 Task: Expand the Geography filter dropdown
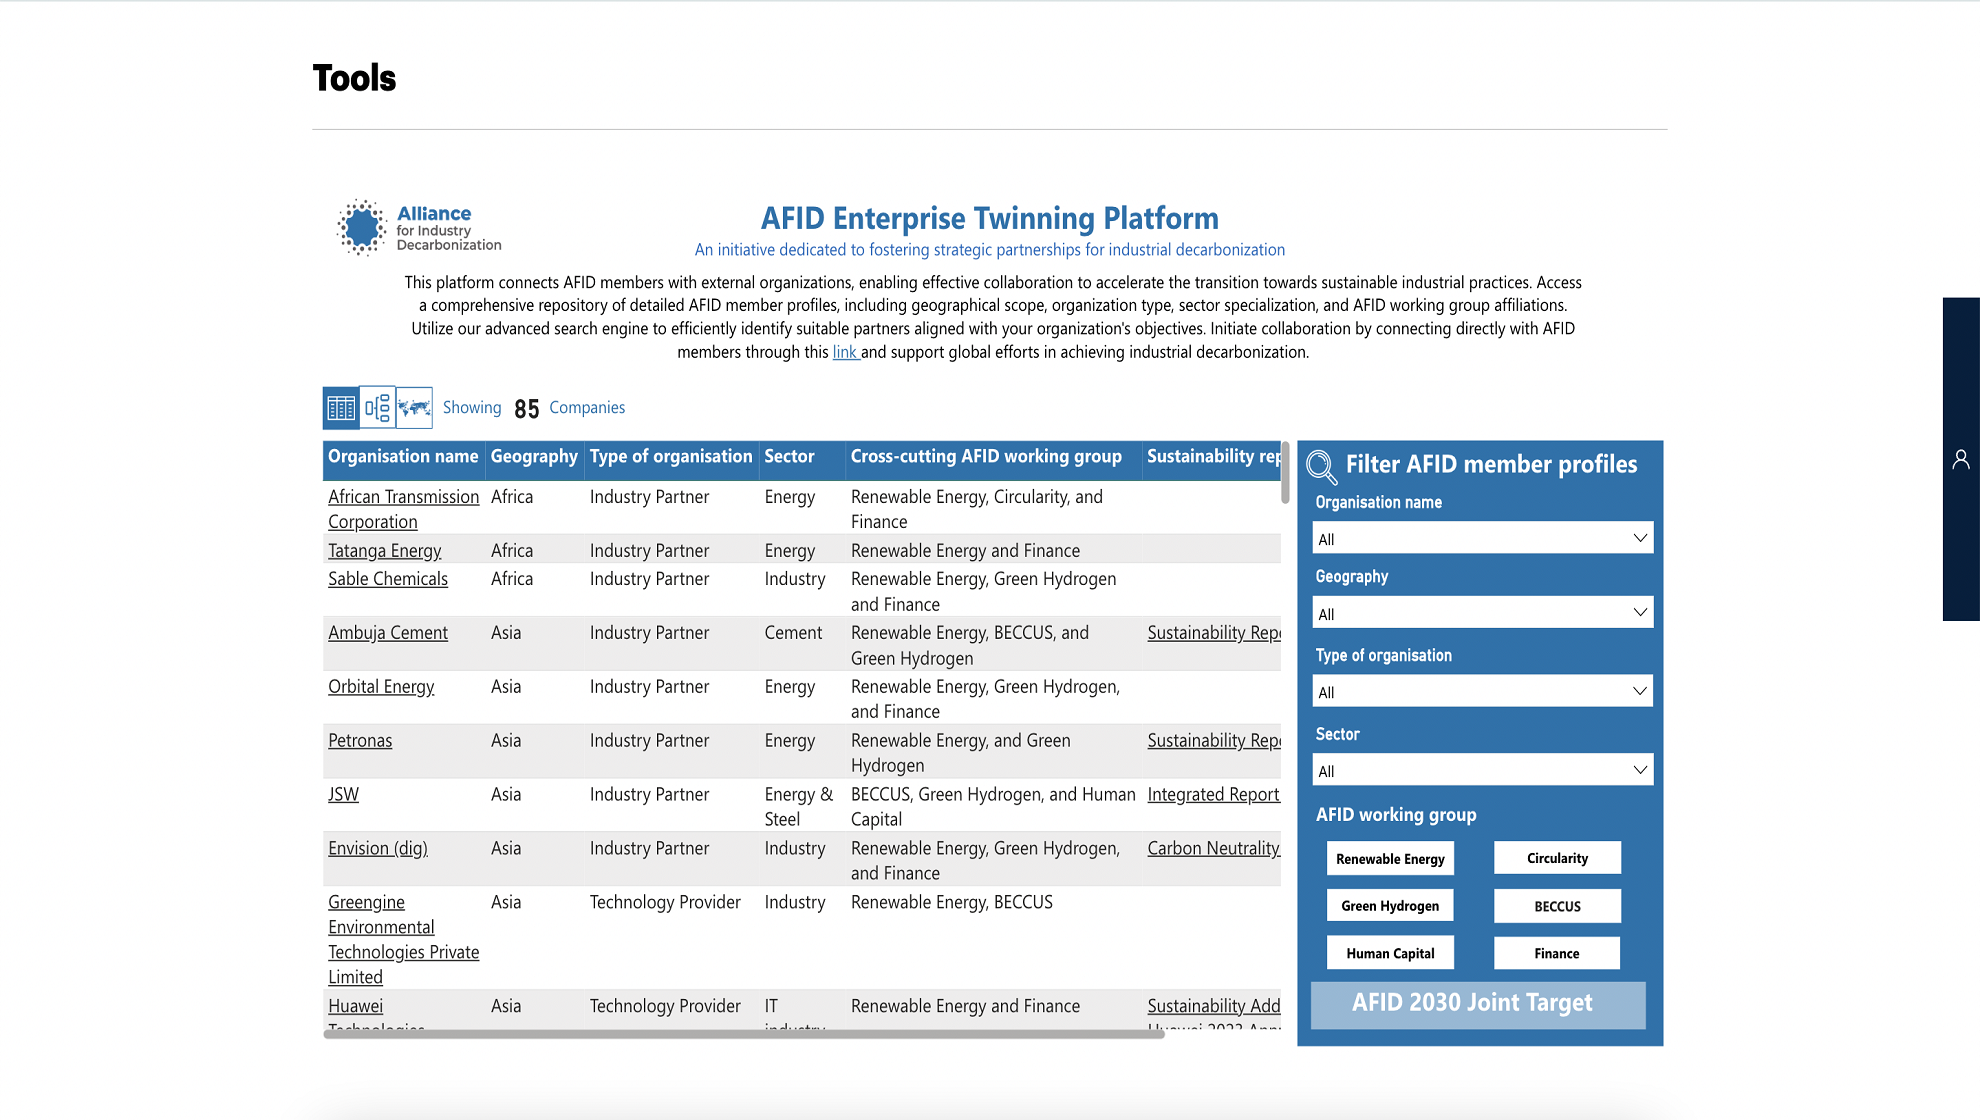1482,613
